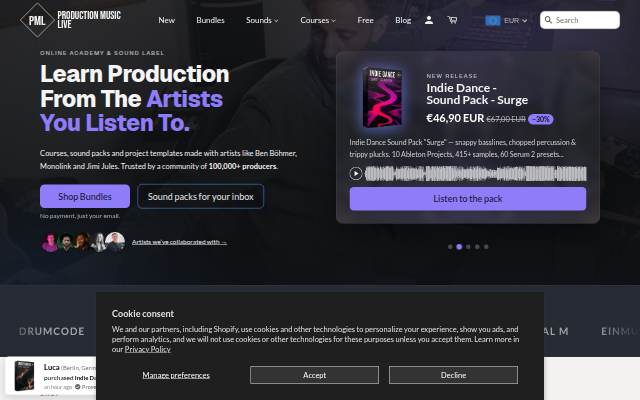
Task: Open the shopping cart icon
Action: pos(452,20)
